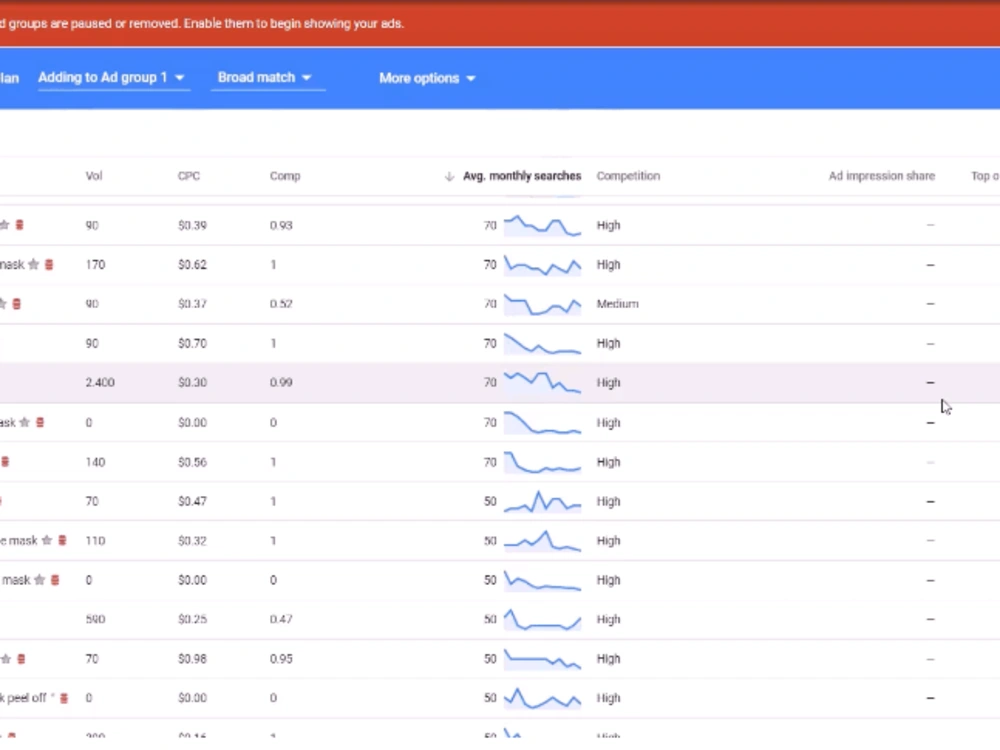Click the red database icon in the $0.32 row
The image size is (1000, 750).
coord(62,541)
